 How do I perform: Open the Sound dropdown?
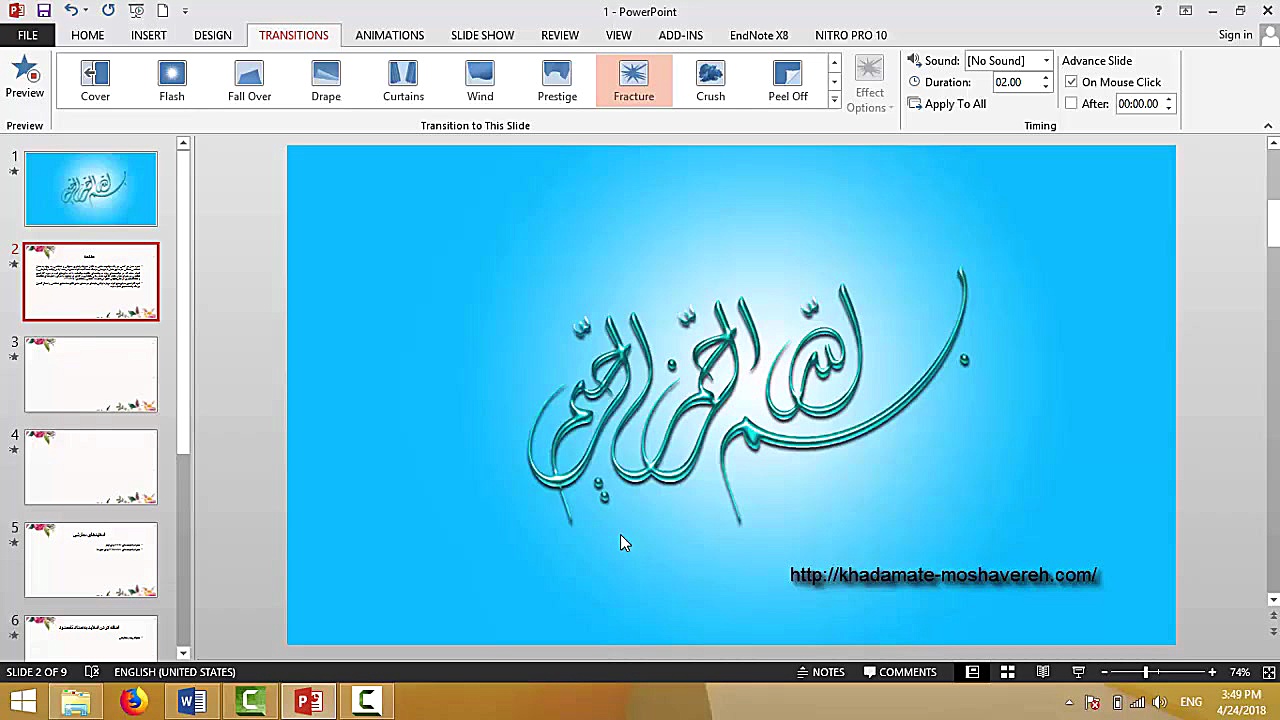click(x=1045, y=60)
